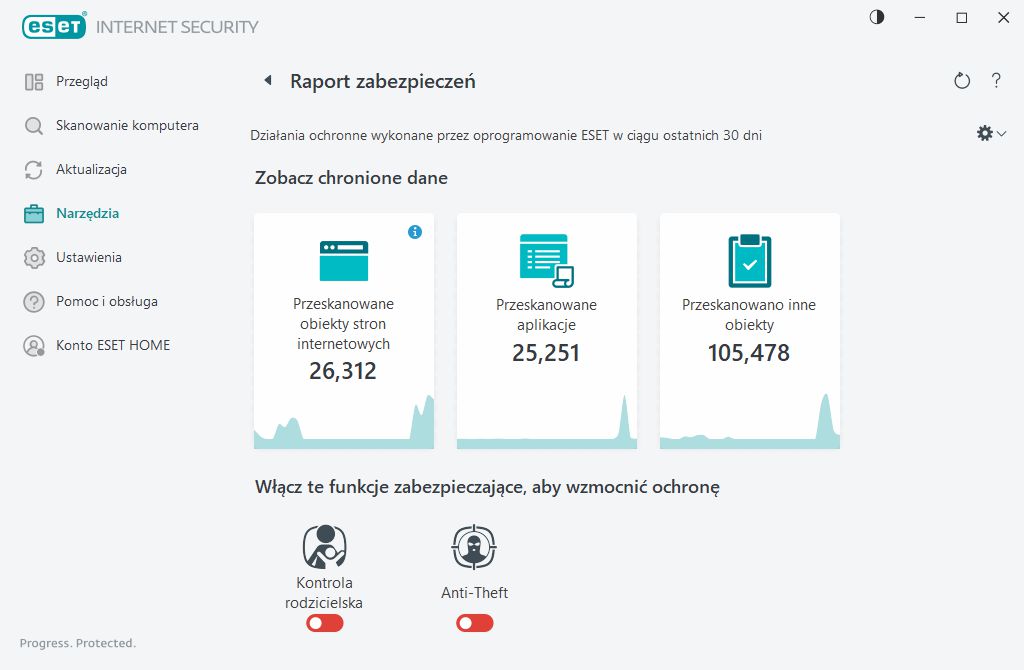
Task: Click the scanned applications card icon
Action: point(547,259)
